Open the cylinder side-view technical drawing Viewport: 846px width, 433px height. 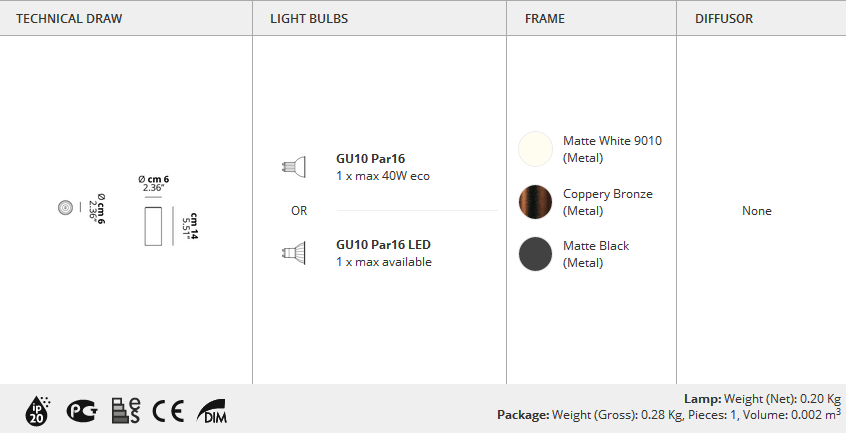(x=154, y=224)
